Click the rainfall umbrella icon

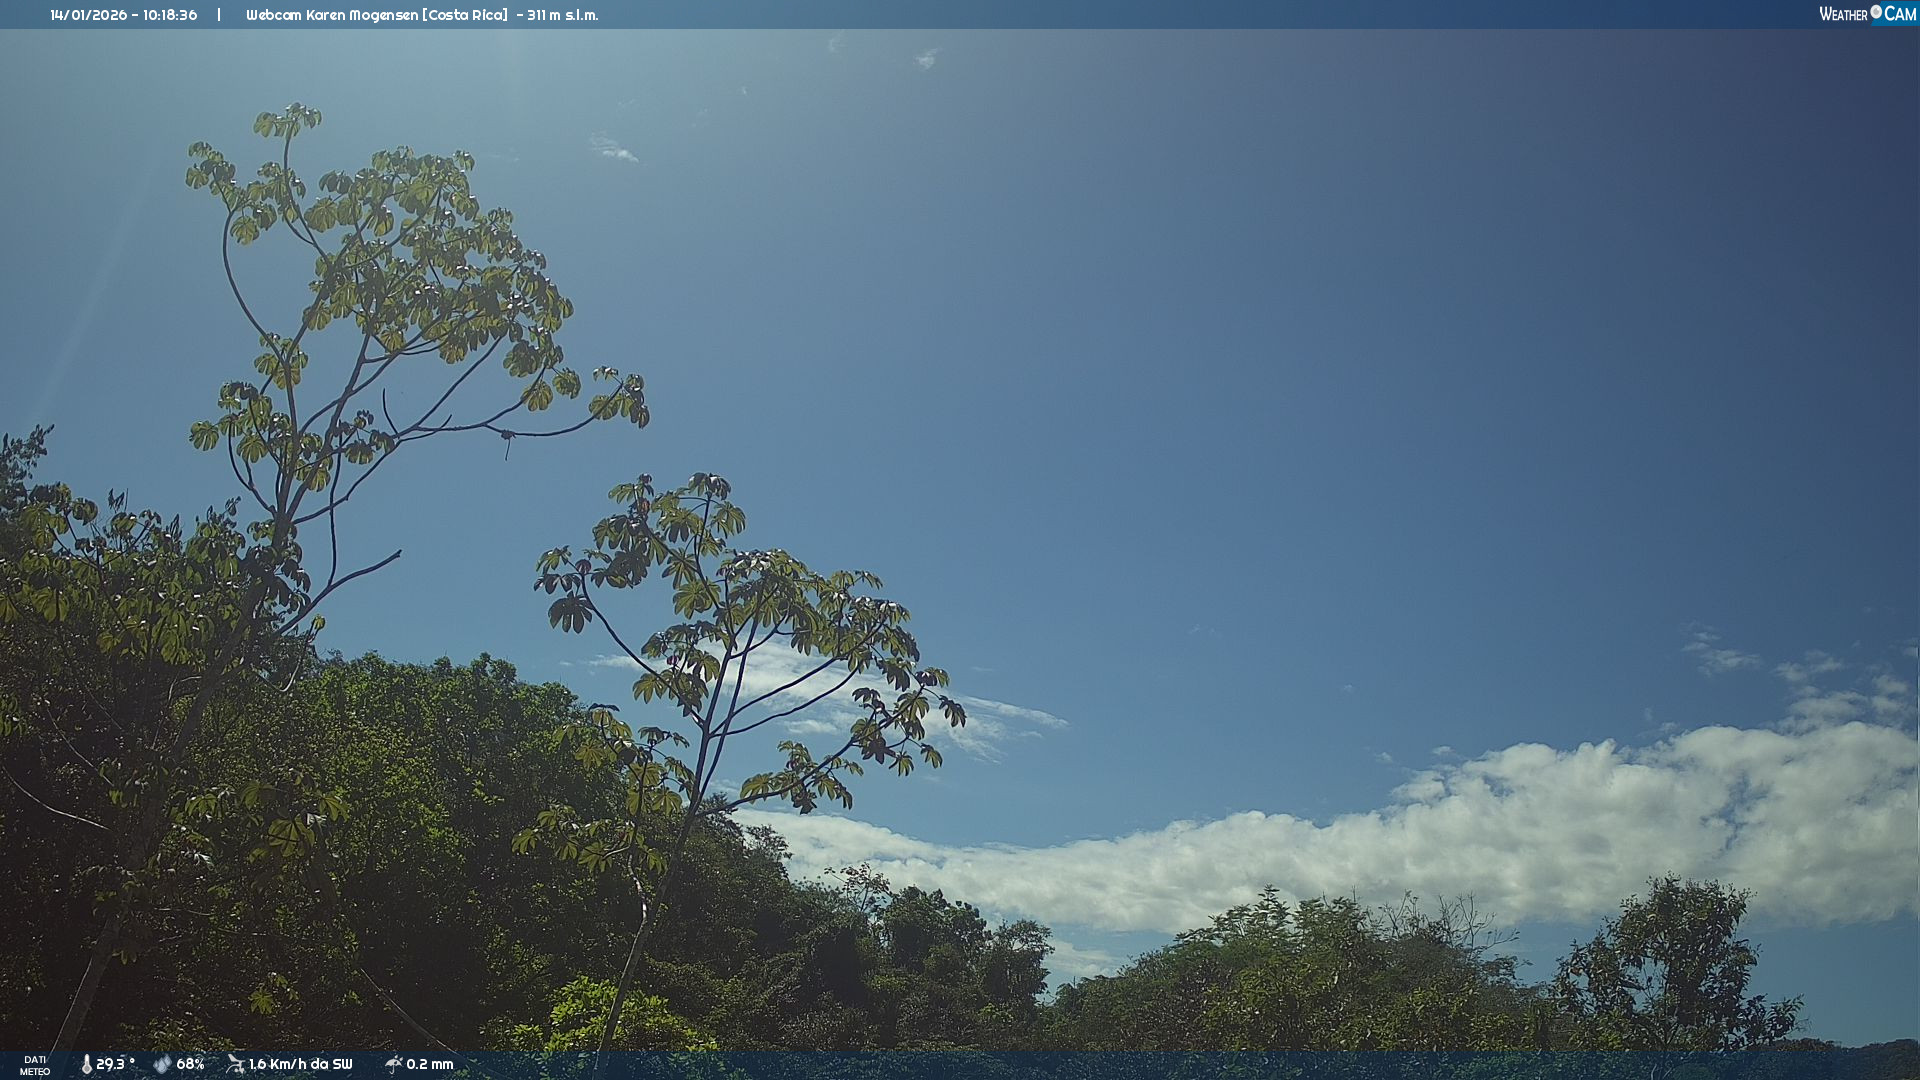point(393,1064)
